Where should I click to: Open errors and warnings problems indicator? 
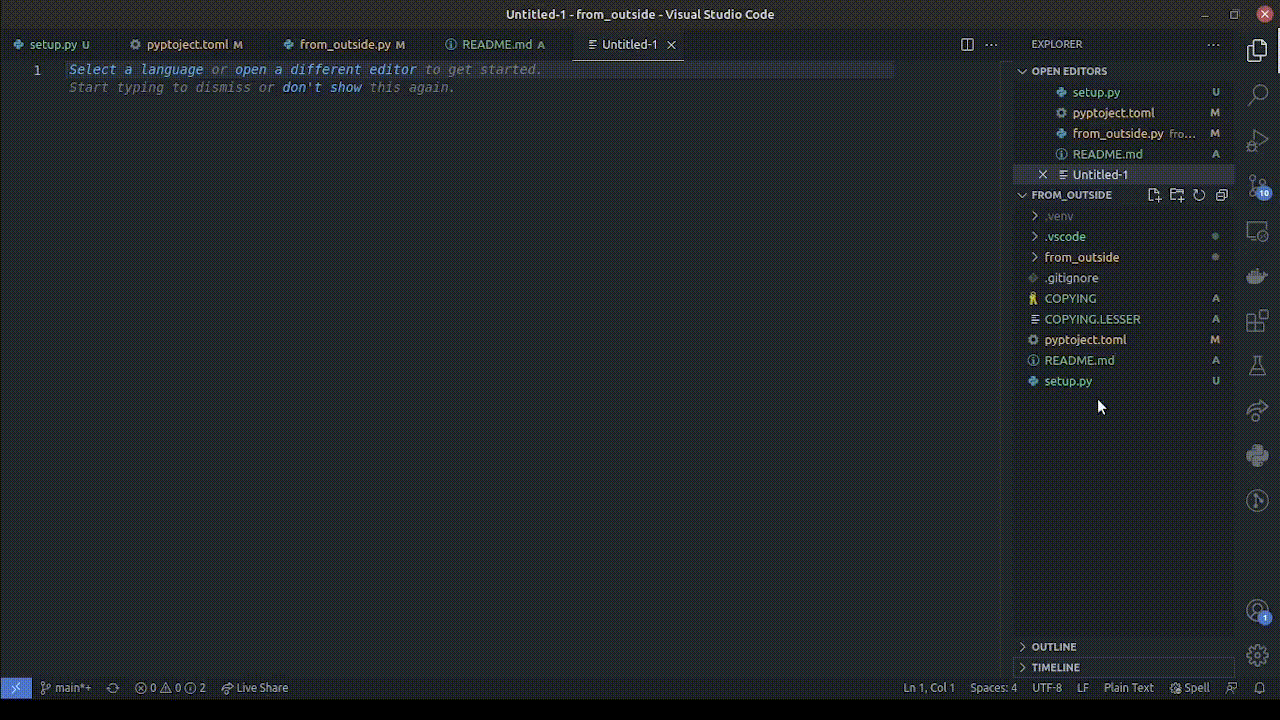coord(170,688)
